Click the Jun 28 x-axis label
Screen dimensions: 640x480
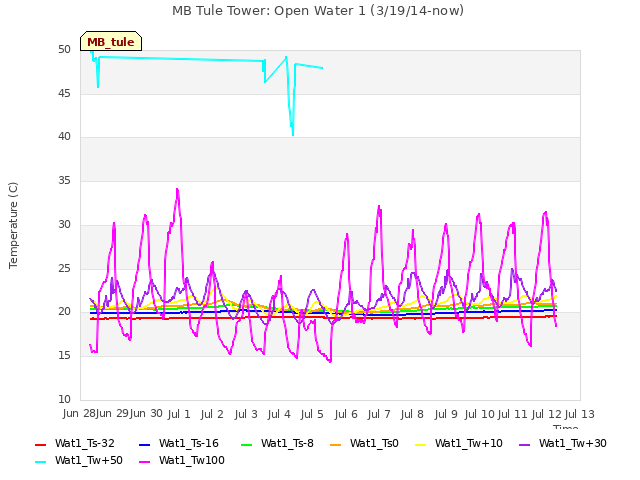pyautogui.click(x=79, y=414)
